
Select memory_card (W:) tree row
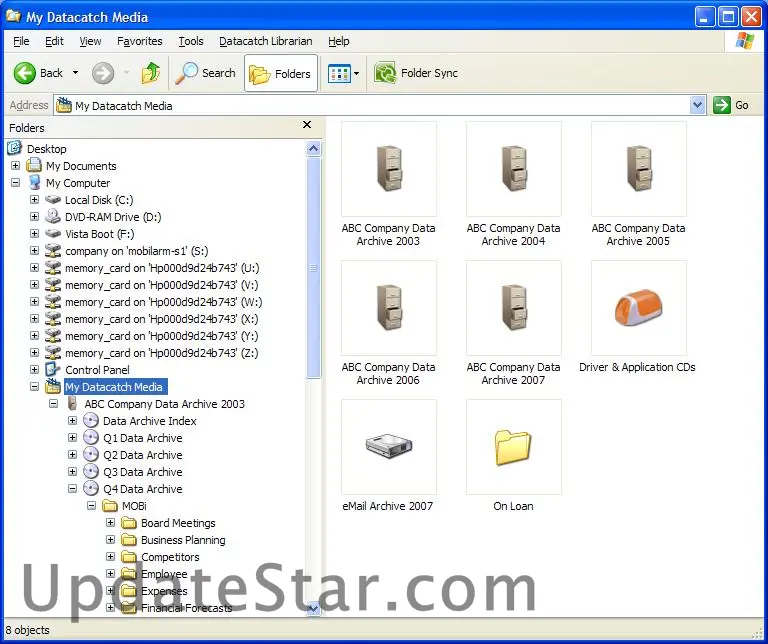[163, 302]
